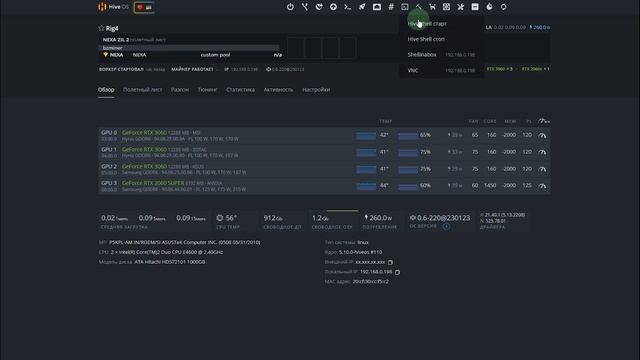The height and width of the screenshot is (360, 640).
Task: Click the kernel 5.10.0-hiveos #110 text
Action: [x=360, y=252]
